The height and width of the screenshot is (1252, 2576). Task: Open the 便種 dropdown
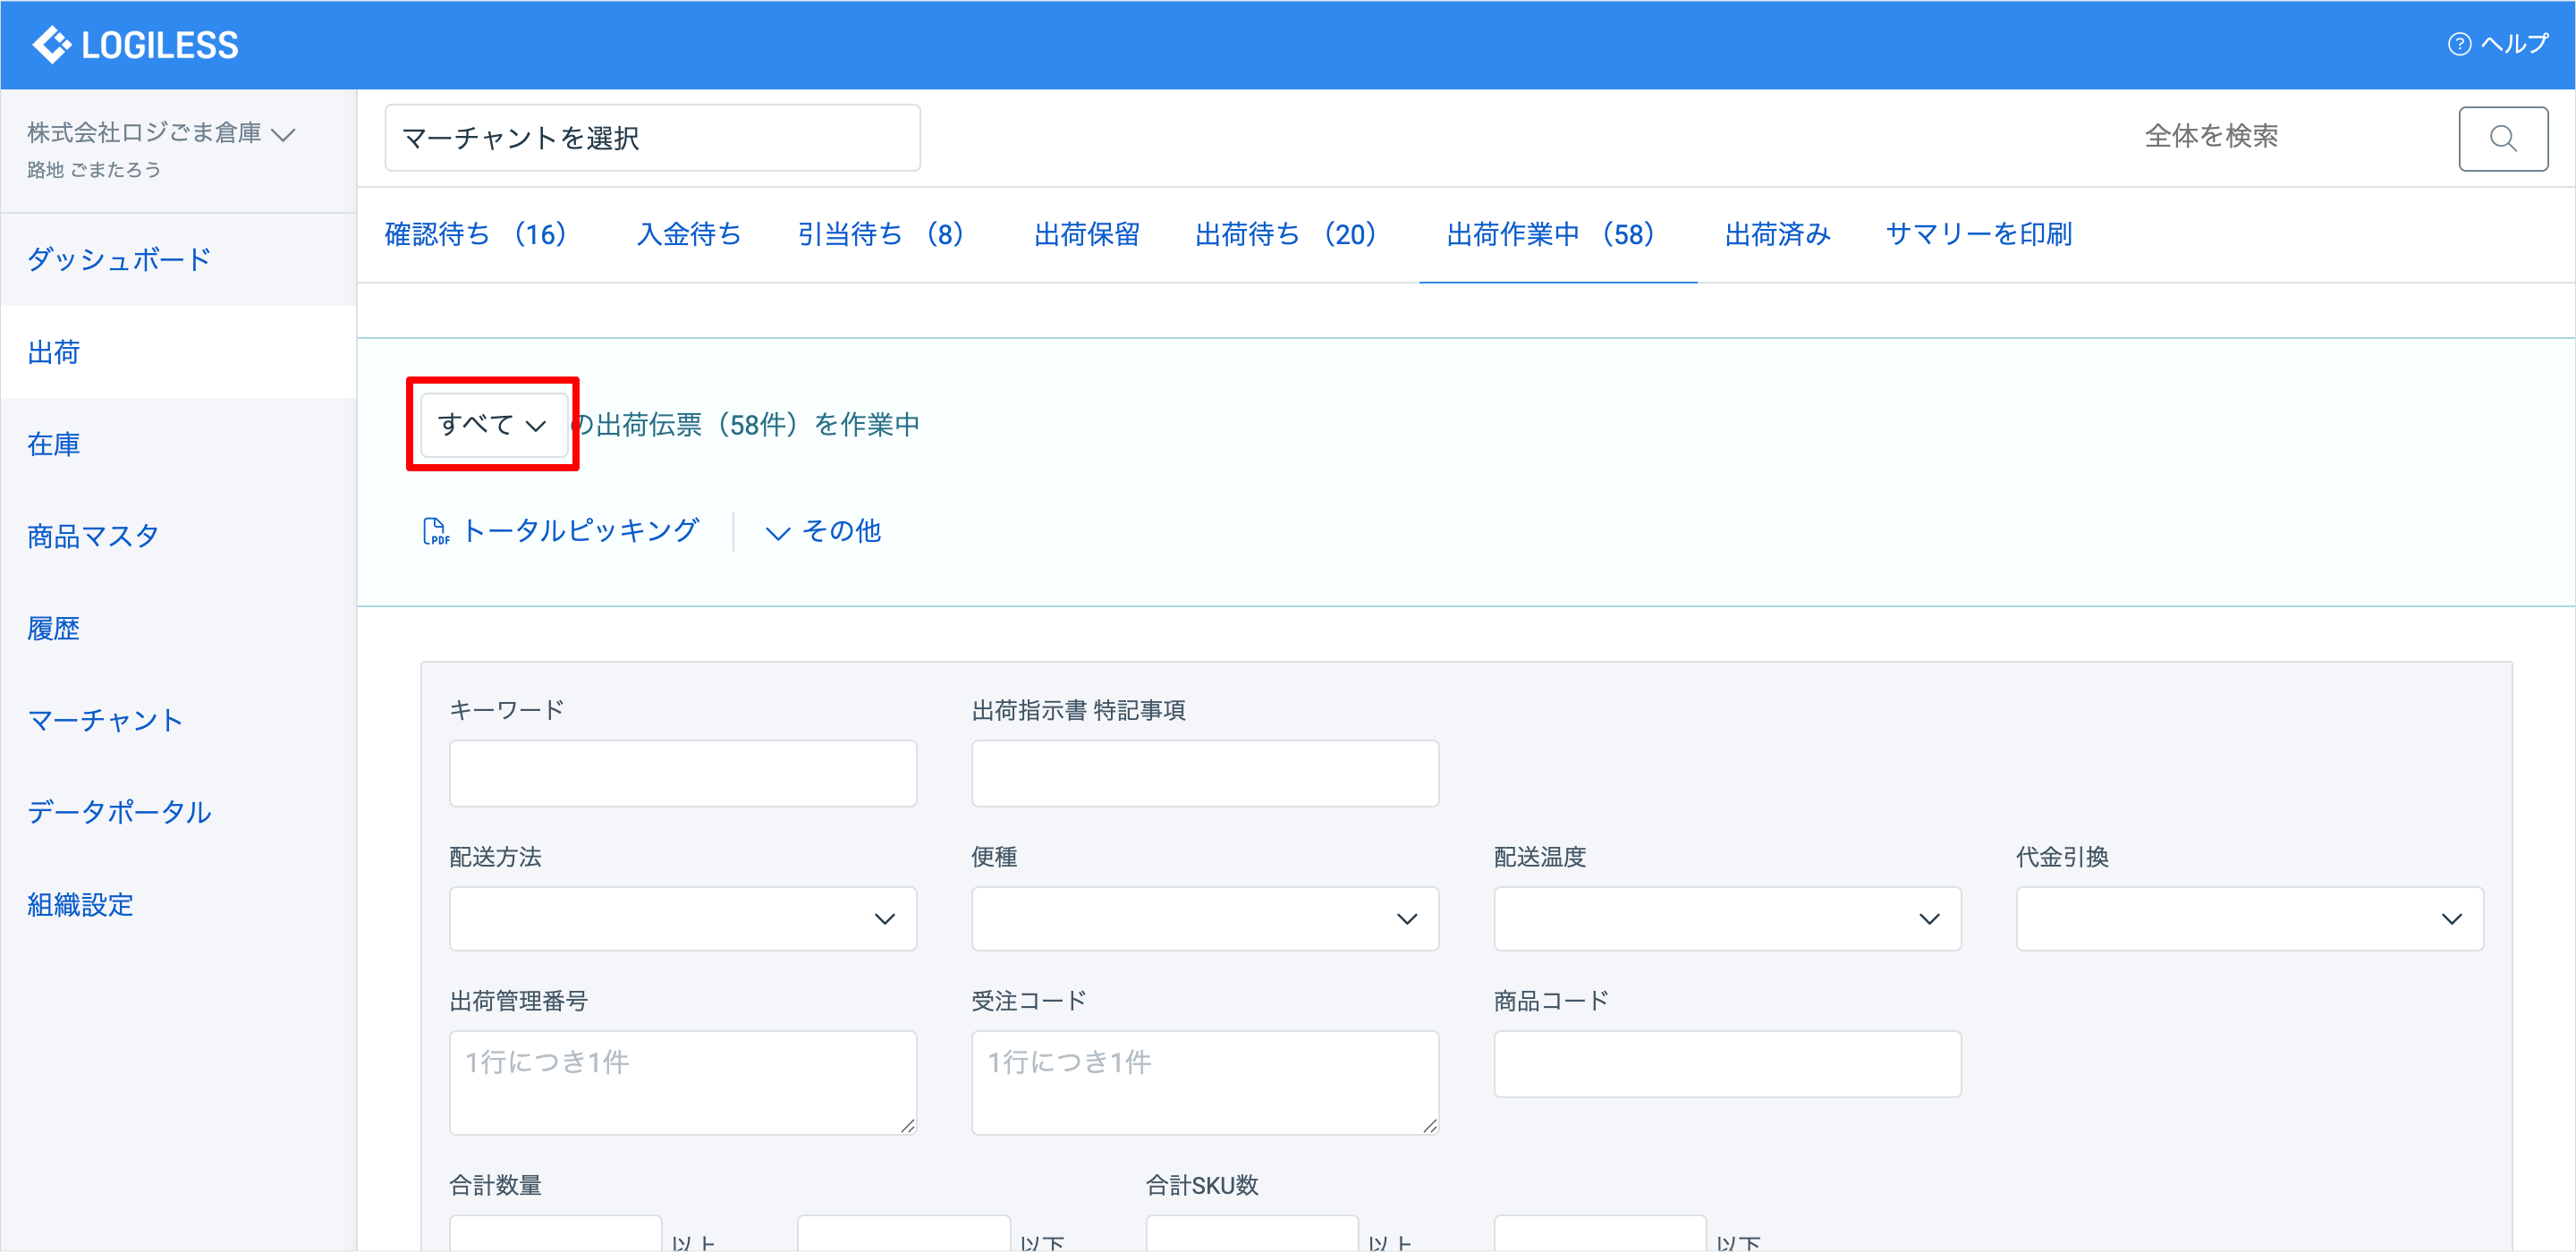pyautogui.click(x=1204, y=918)
